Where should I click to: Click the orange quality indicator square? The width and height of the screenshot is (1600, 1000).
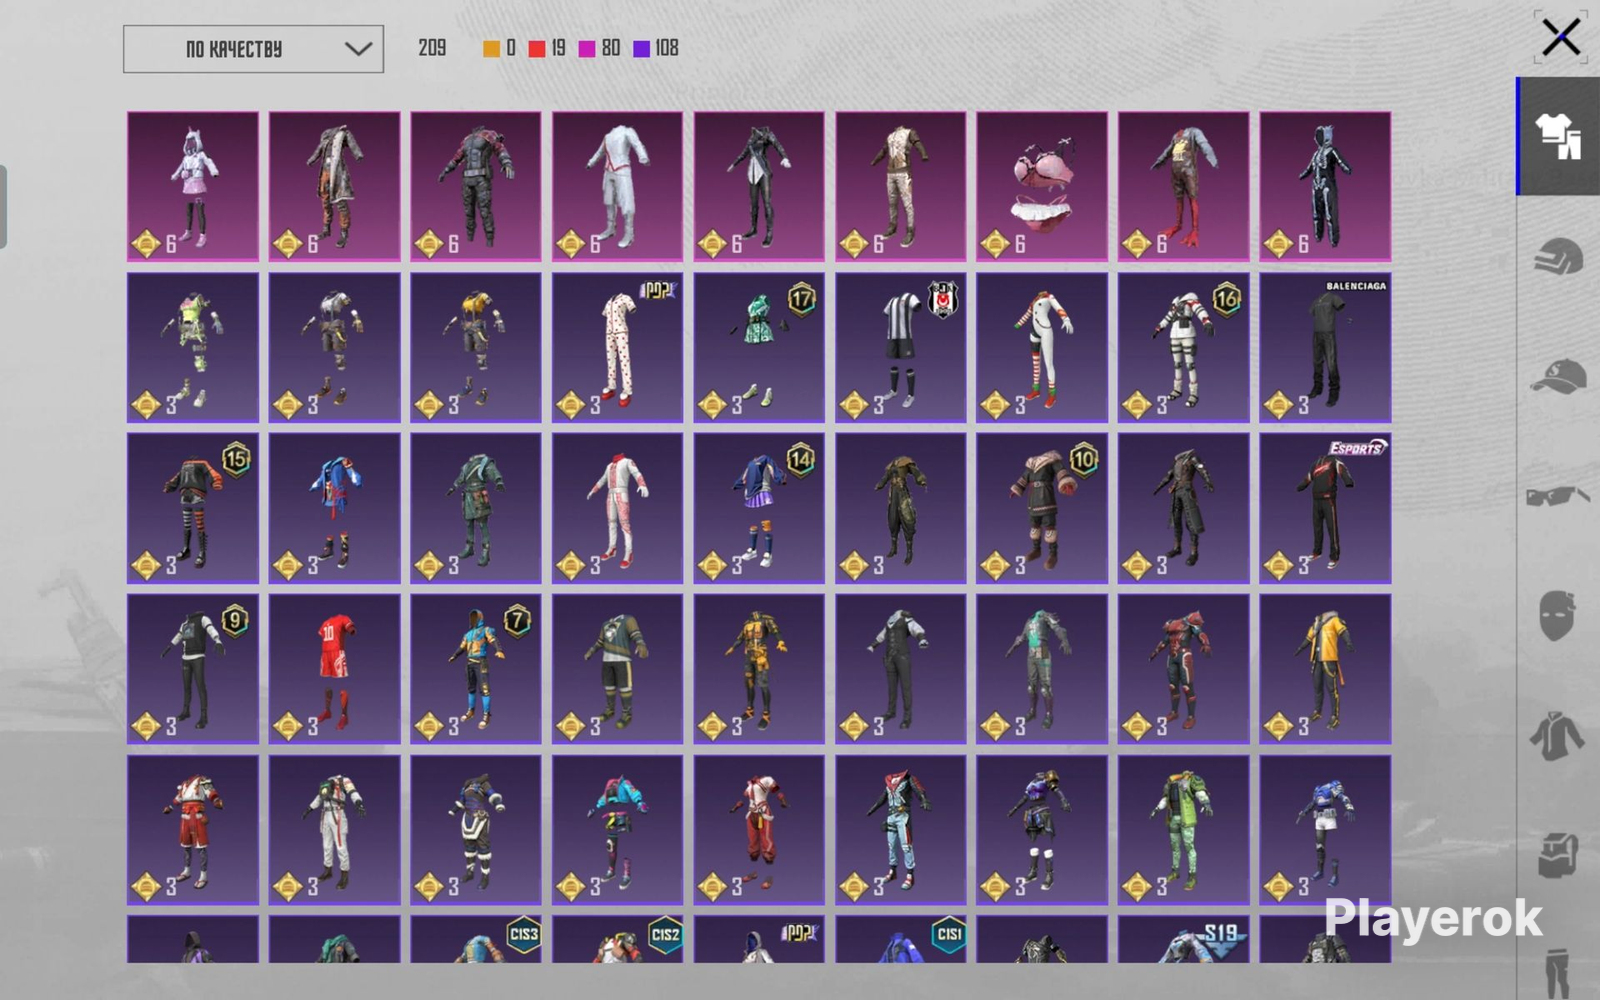coord(491,49)
